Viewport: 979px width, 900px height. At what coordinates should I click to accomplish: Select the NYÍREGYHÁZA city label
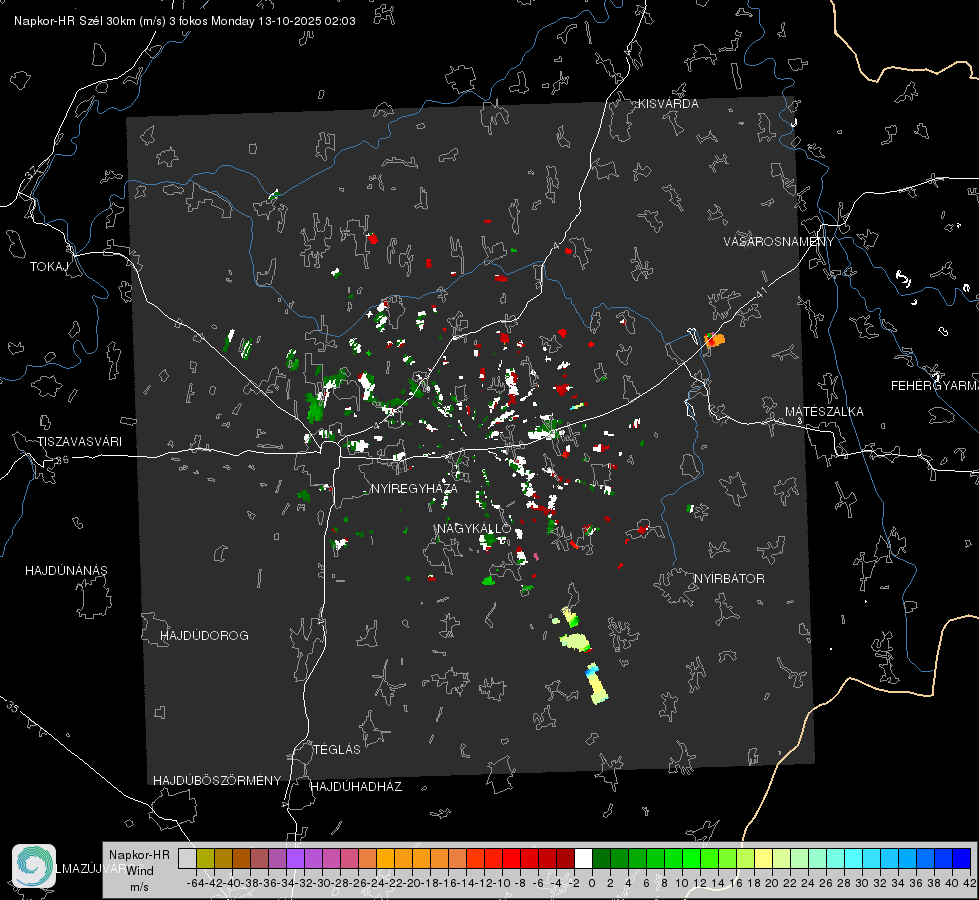click(414, 488)
